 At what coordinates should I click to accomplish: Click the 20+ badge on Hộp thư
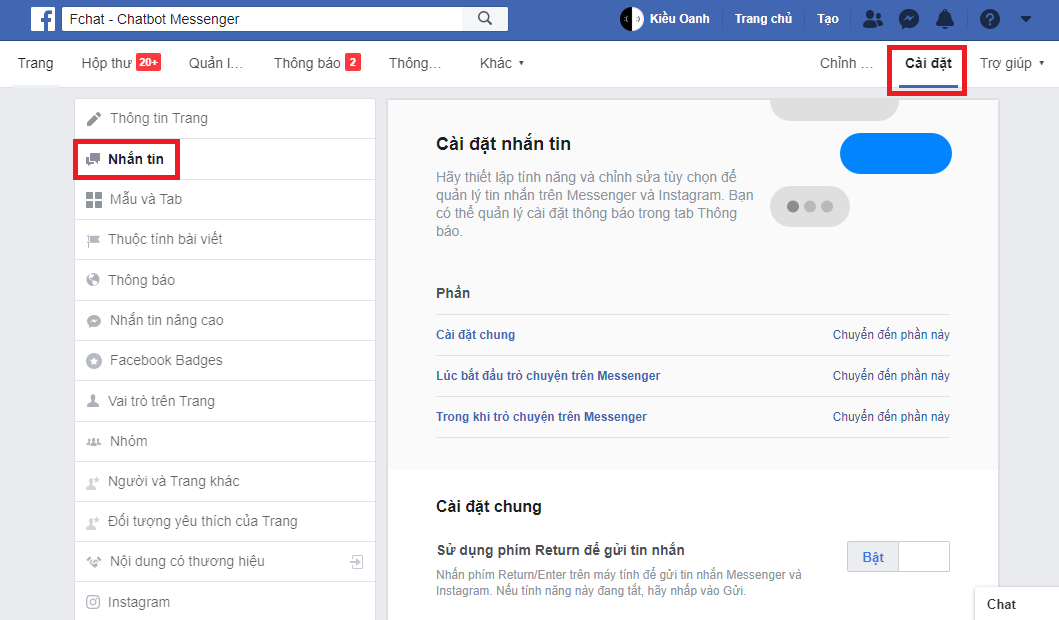click(x=149, y=62)
